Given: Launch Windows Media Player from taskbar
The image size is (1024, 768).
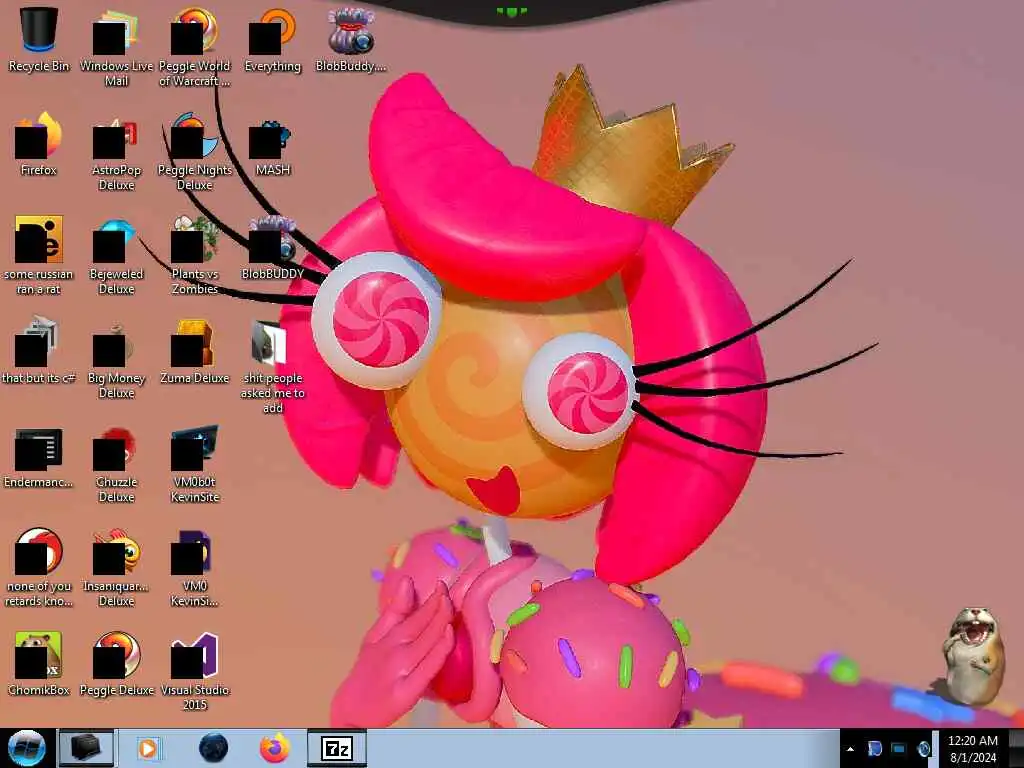Looking at the screenshot, I should tap(148, 748).
